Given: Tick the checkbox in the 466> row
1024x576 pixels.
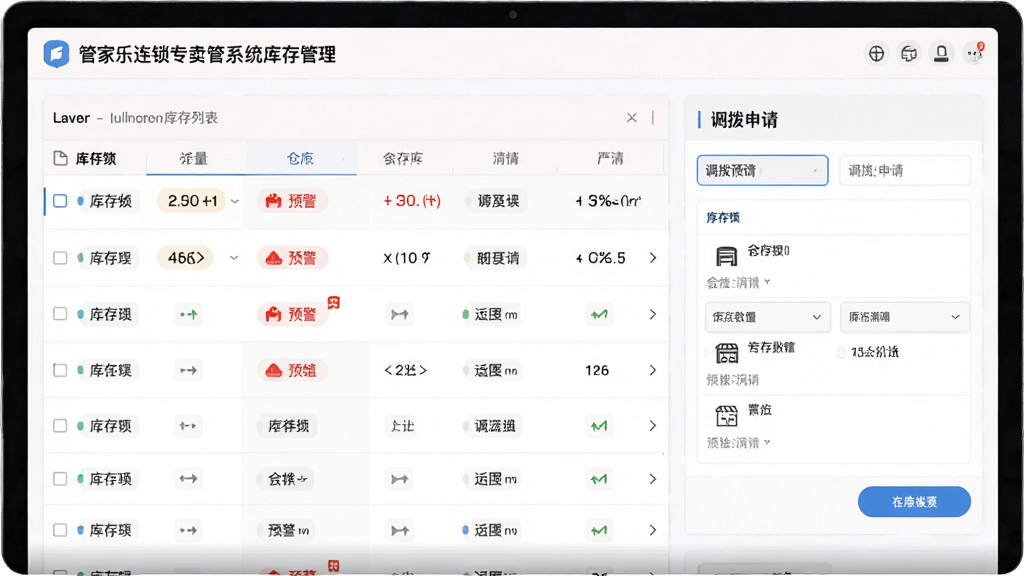Looking at the screenshot, I should [60, 258].
